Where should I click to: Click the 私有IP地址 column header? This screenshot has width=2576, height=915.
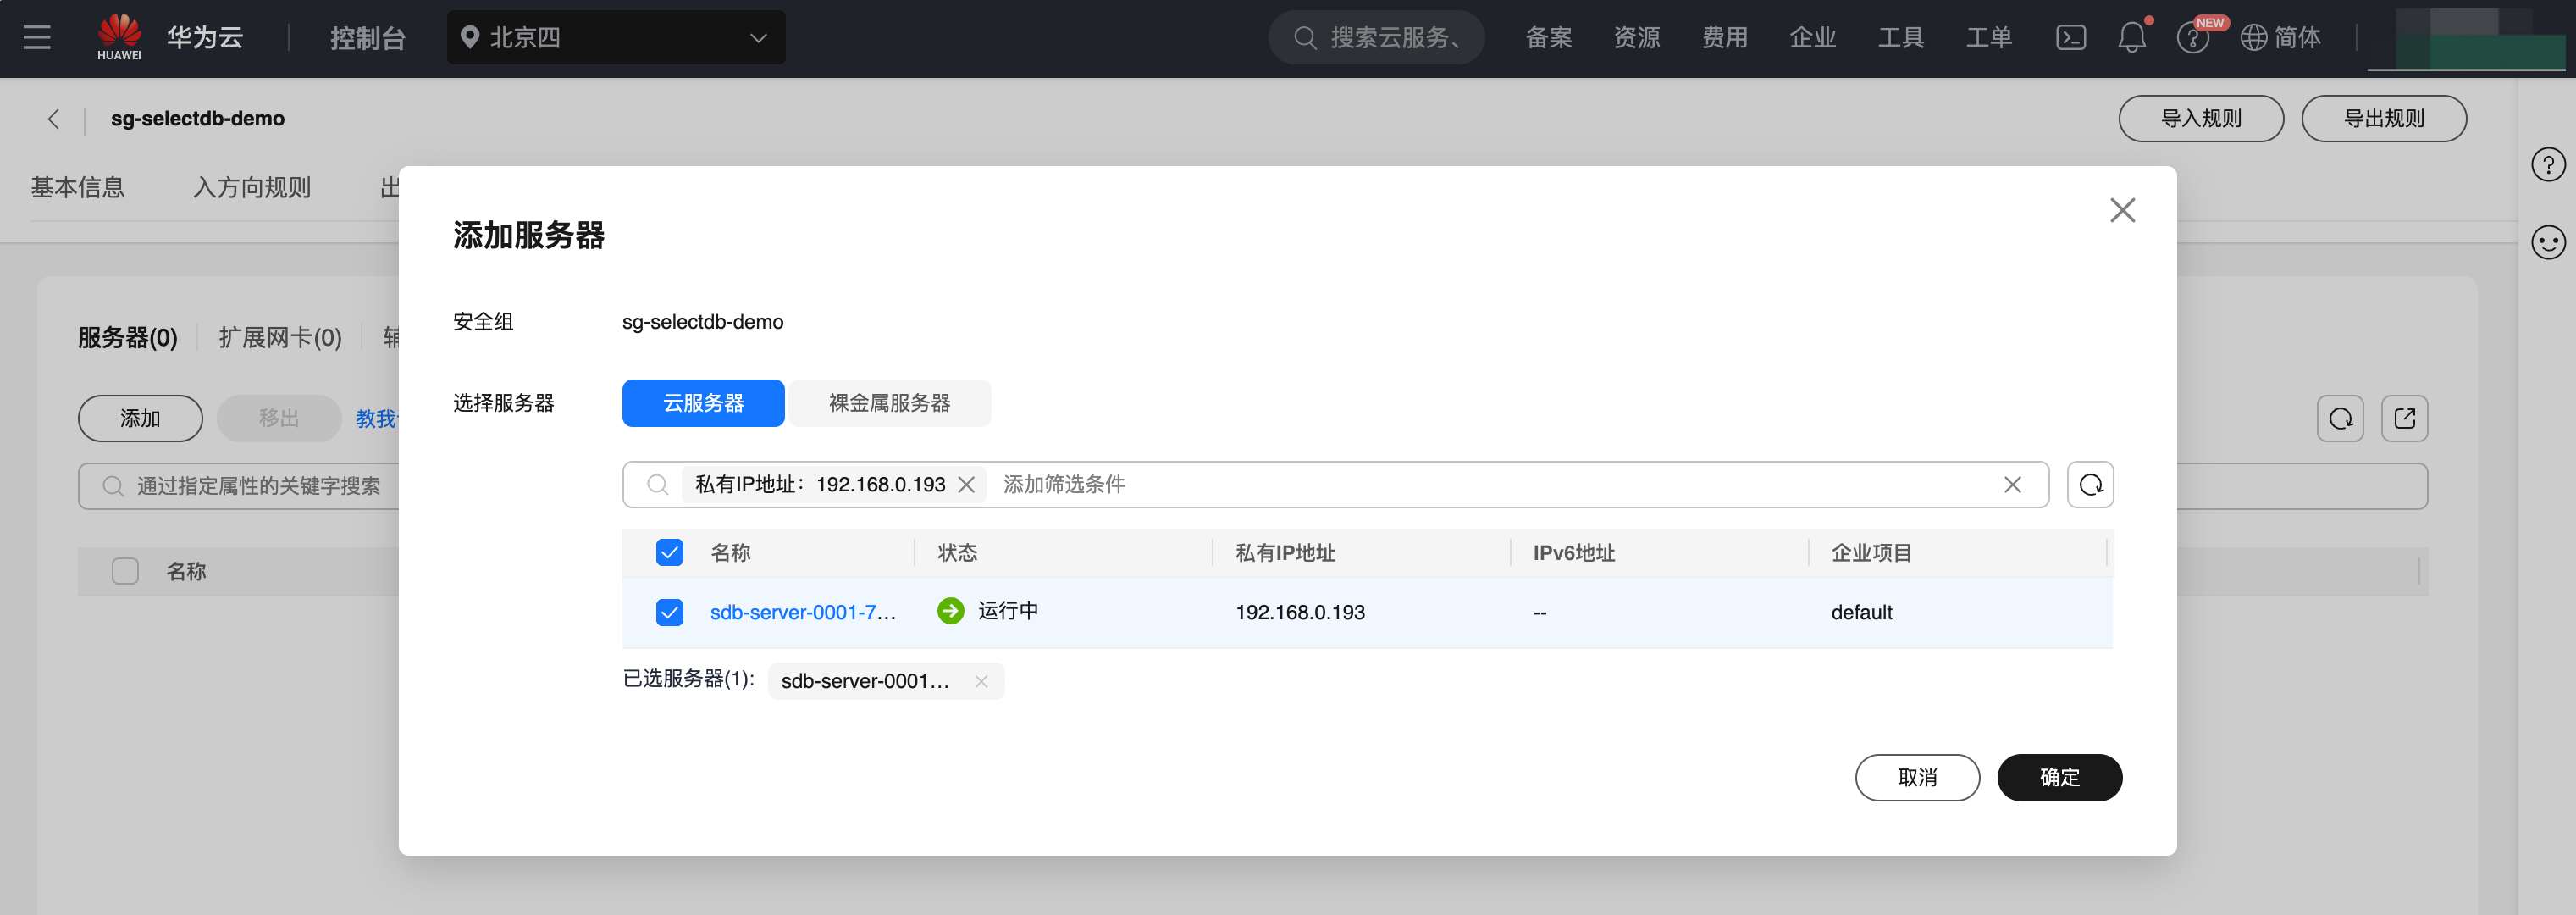(1285, 553)
